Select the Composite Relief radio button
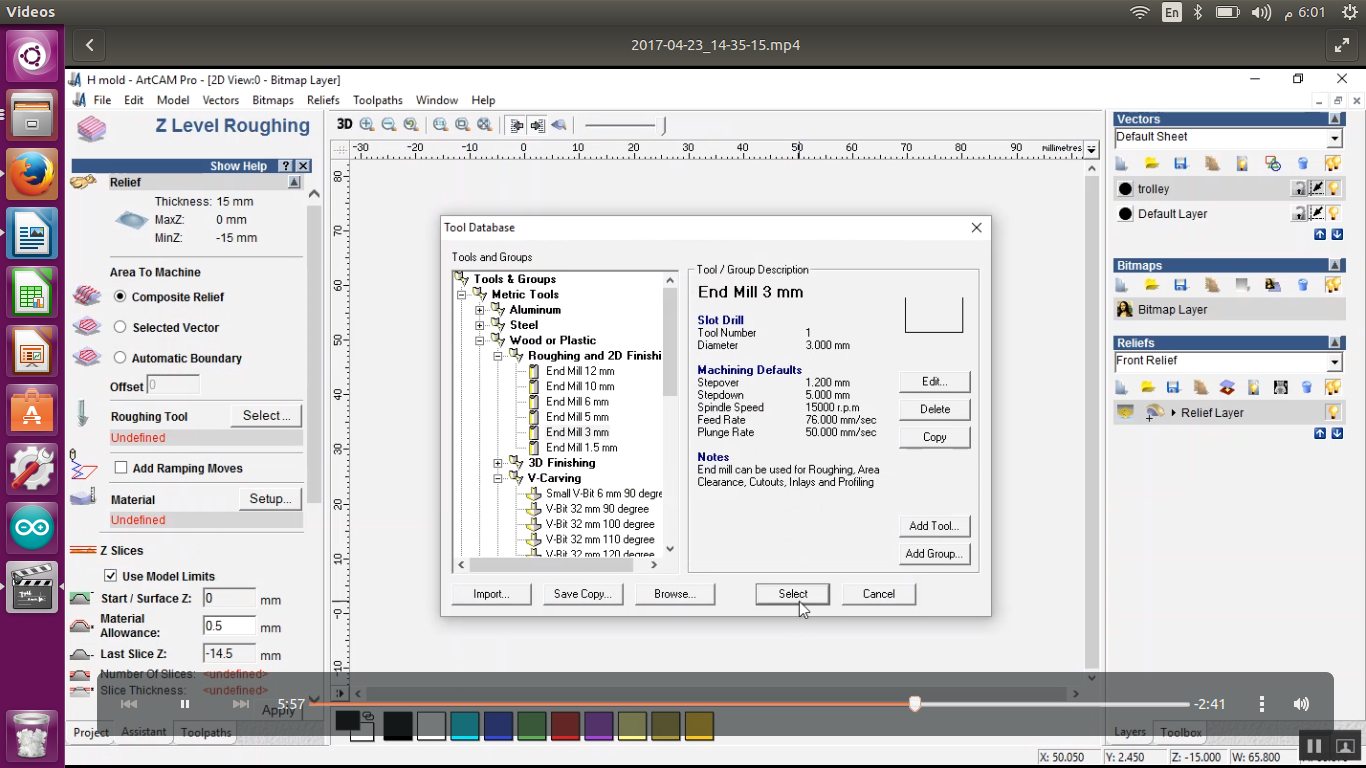Viewport: 1366px width, 768px height. pos(120,297)
